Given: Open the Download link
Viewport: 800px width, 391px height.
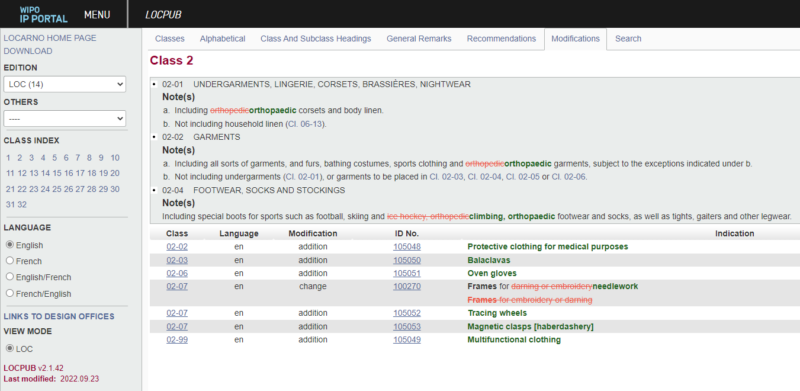Looking at the screenshot, I should click(x=28, y=51).
